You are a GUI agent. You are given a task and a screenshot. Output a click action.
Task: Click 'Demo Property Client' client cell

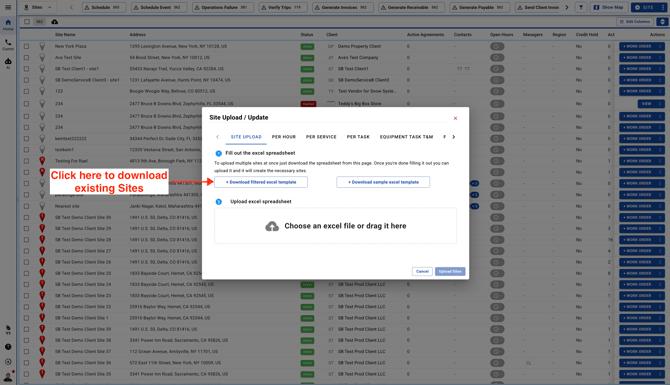(x=359, y=46)
